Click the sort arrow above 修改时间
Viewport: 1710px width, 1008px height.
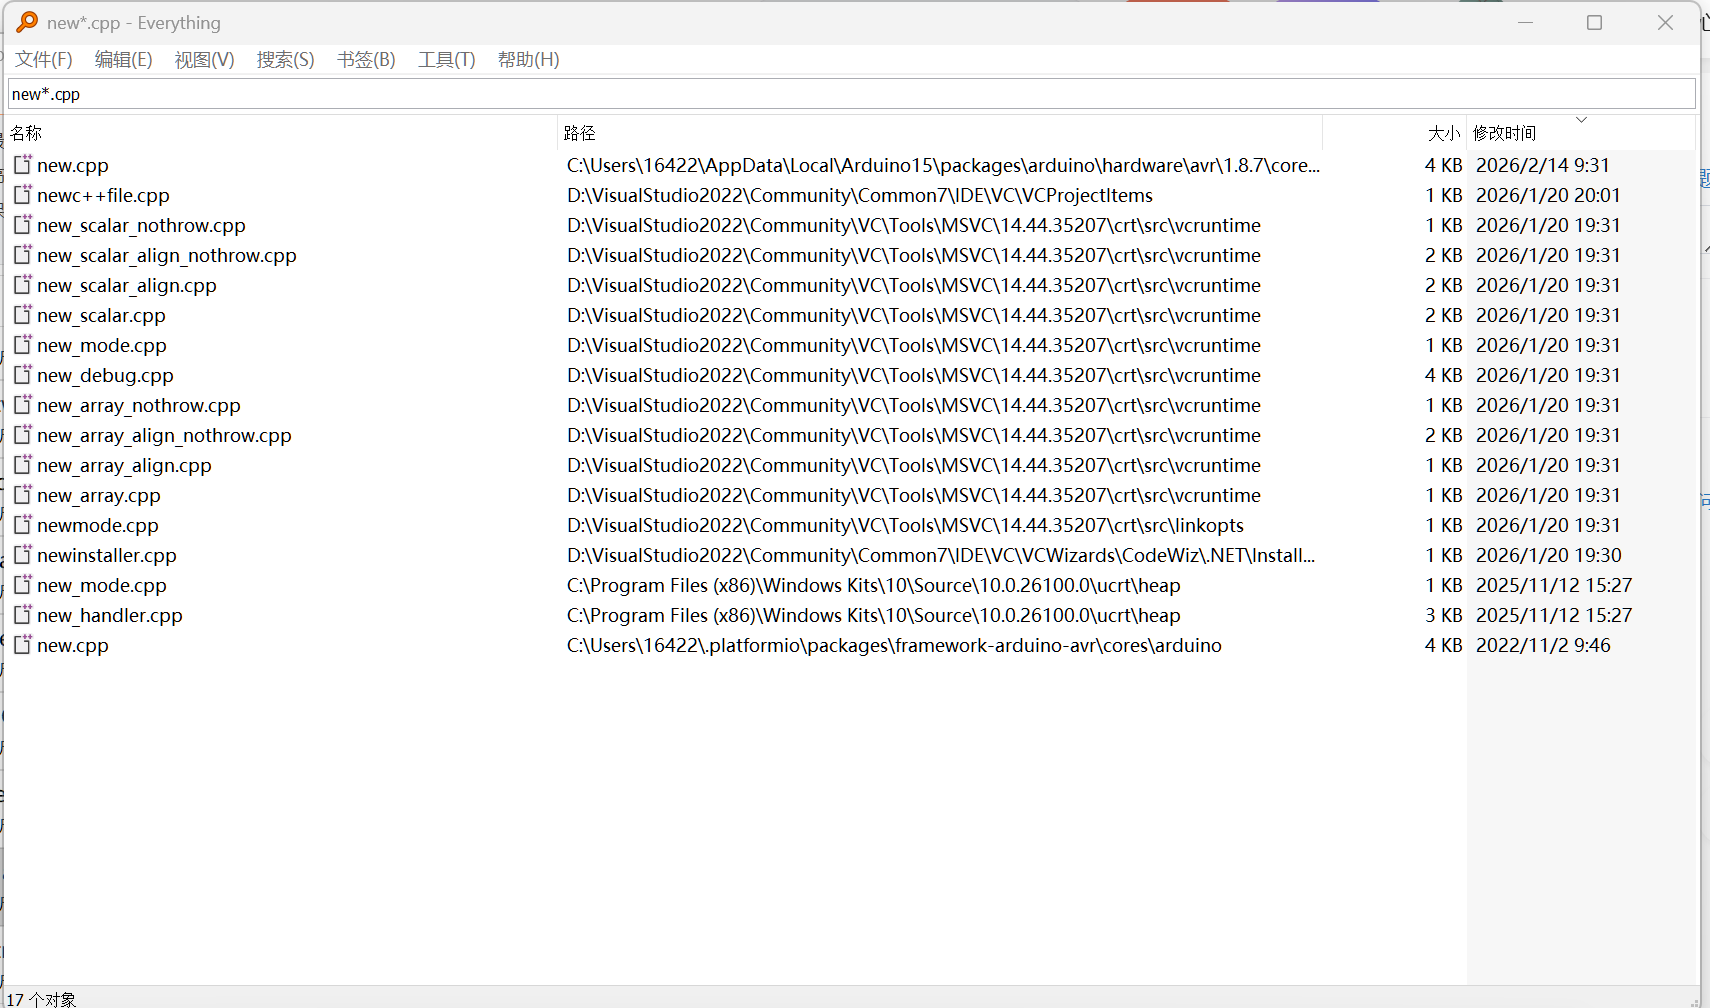coord(1581,120)
